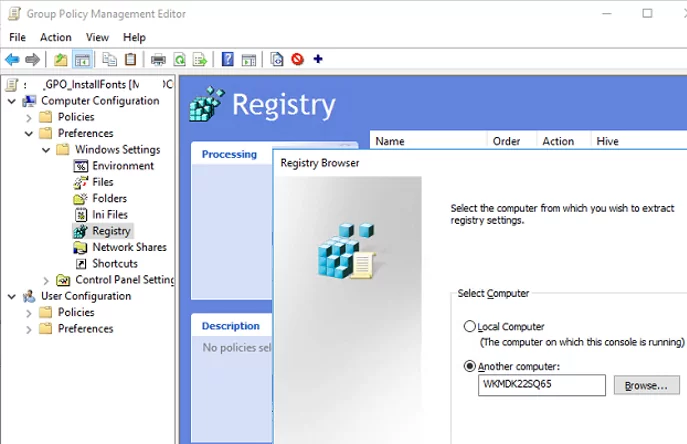Click the Network Shares icon in the tree
Viewport: 687px width, 444px height.
click(x=80, y=248)
